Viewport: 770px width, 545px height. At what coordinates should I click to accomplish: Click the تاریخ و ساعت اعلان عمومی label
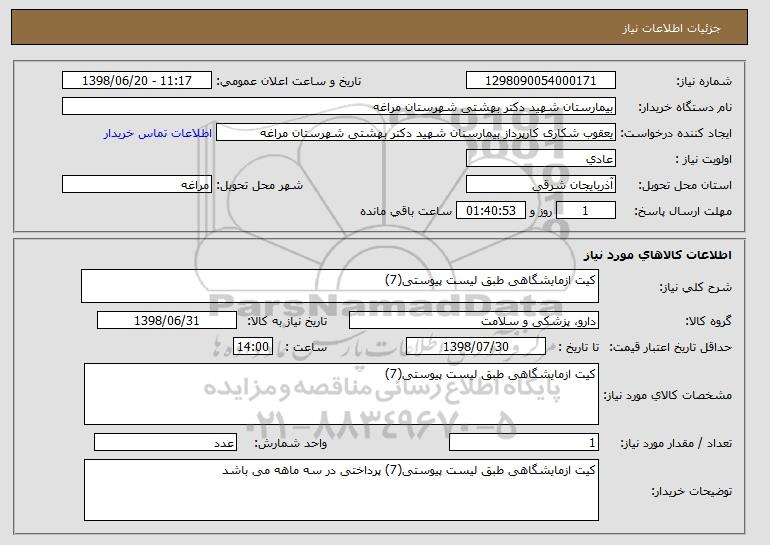pyautogui.click(x=289, y=81)
